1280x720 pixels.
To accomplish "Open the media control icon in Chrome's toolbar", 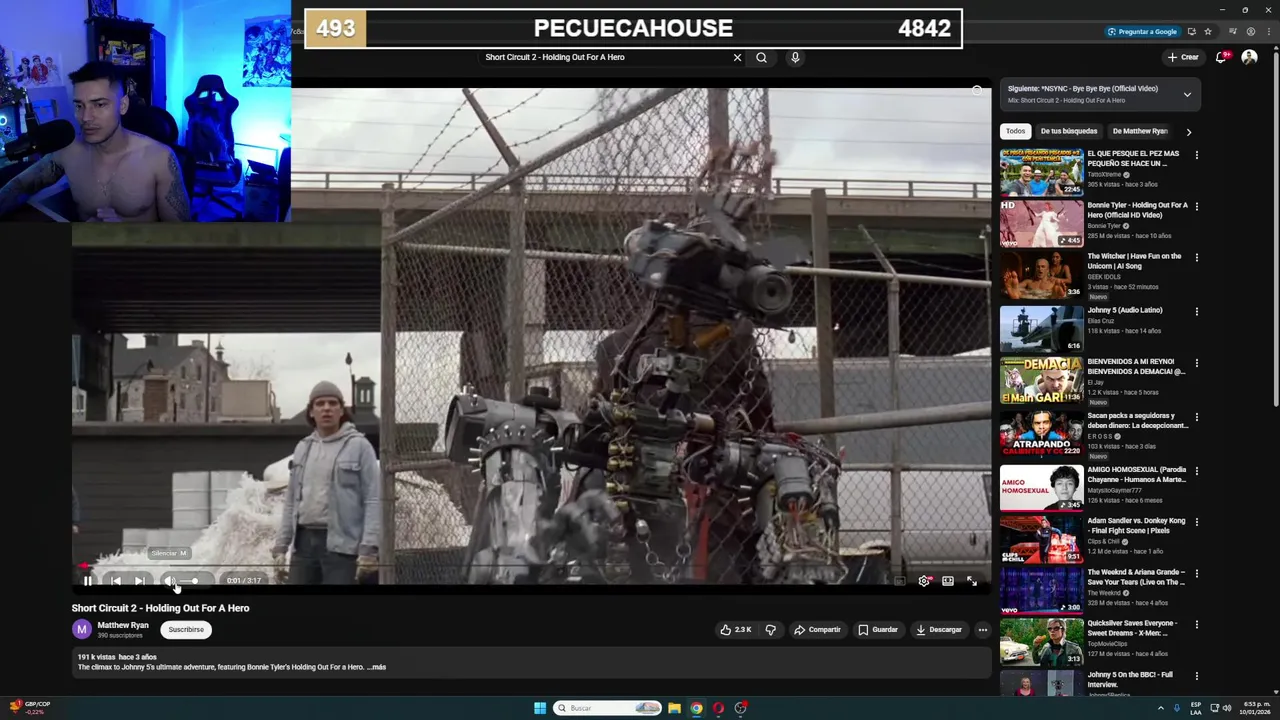I will (x=1235, y=31).
